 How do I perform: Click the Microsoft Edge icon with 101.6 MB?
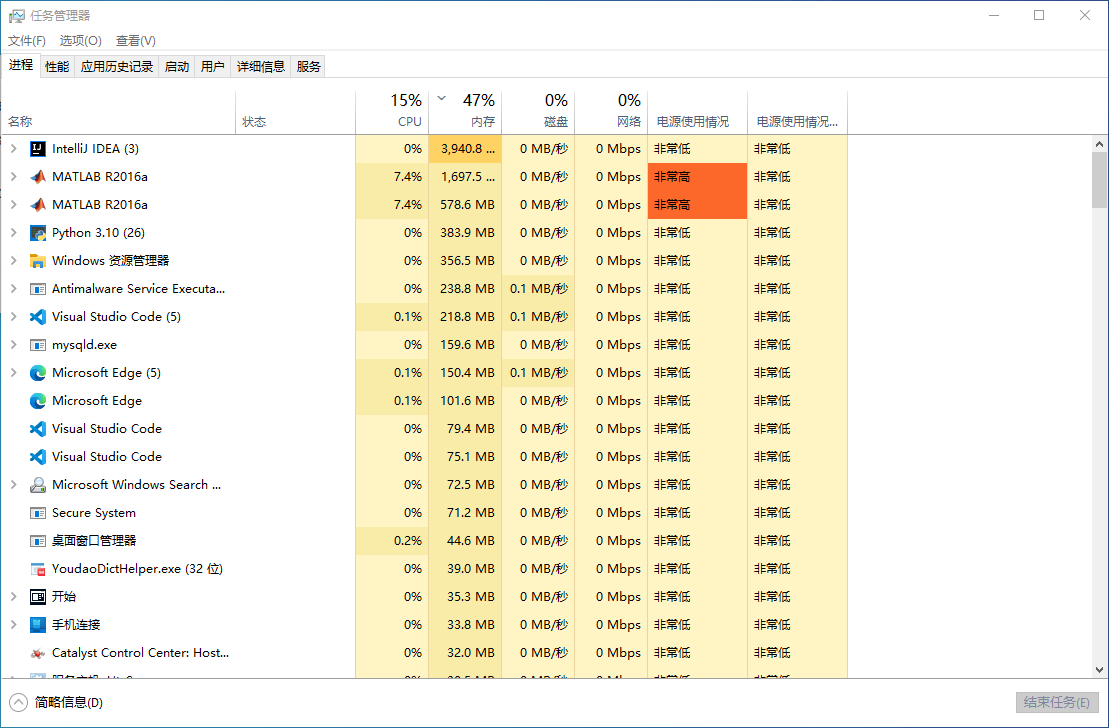coord(37,400)
